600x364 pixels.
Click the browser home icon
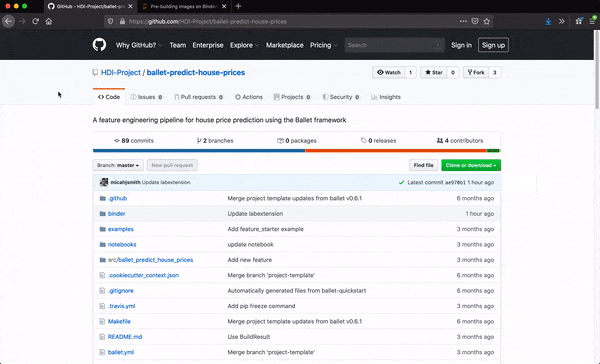49,21
